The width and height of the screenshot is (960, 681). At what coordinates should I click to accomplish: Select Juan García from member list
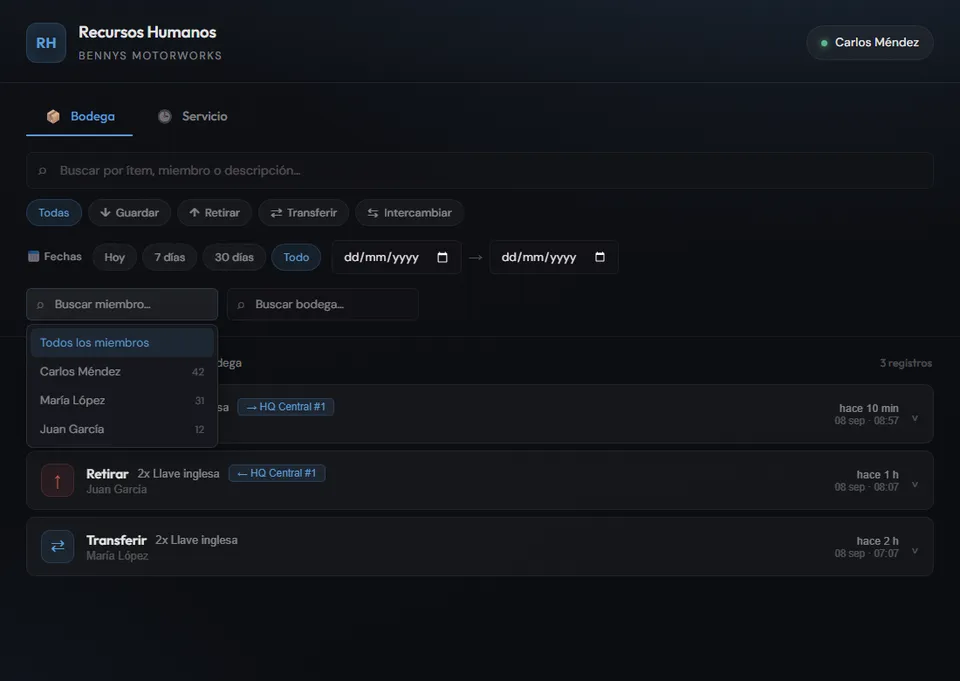[x=122, y=429]
